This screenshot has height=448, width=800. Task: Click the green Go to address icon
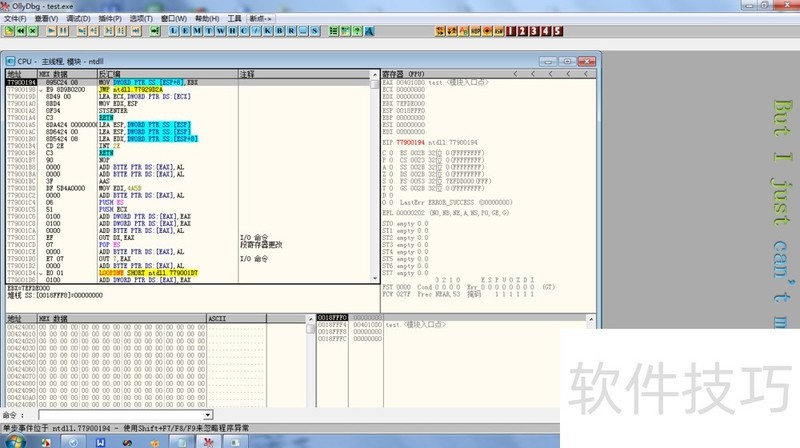coord(155,31)
